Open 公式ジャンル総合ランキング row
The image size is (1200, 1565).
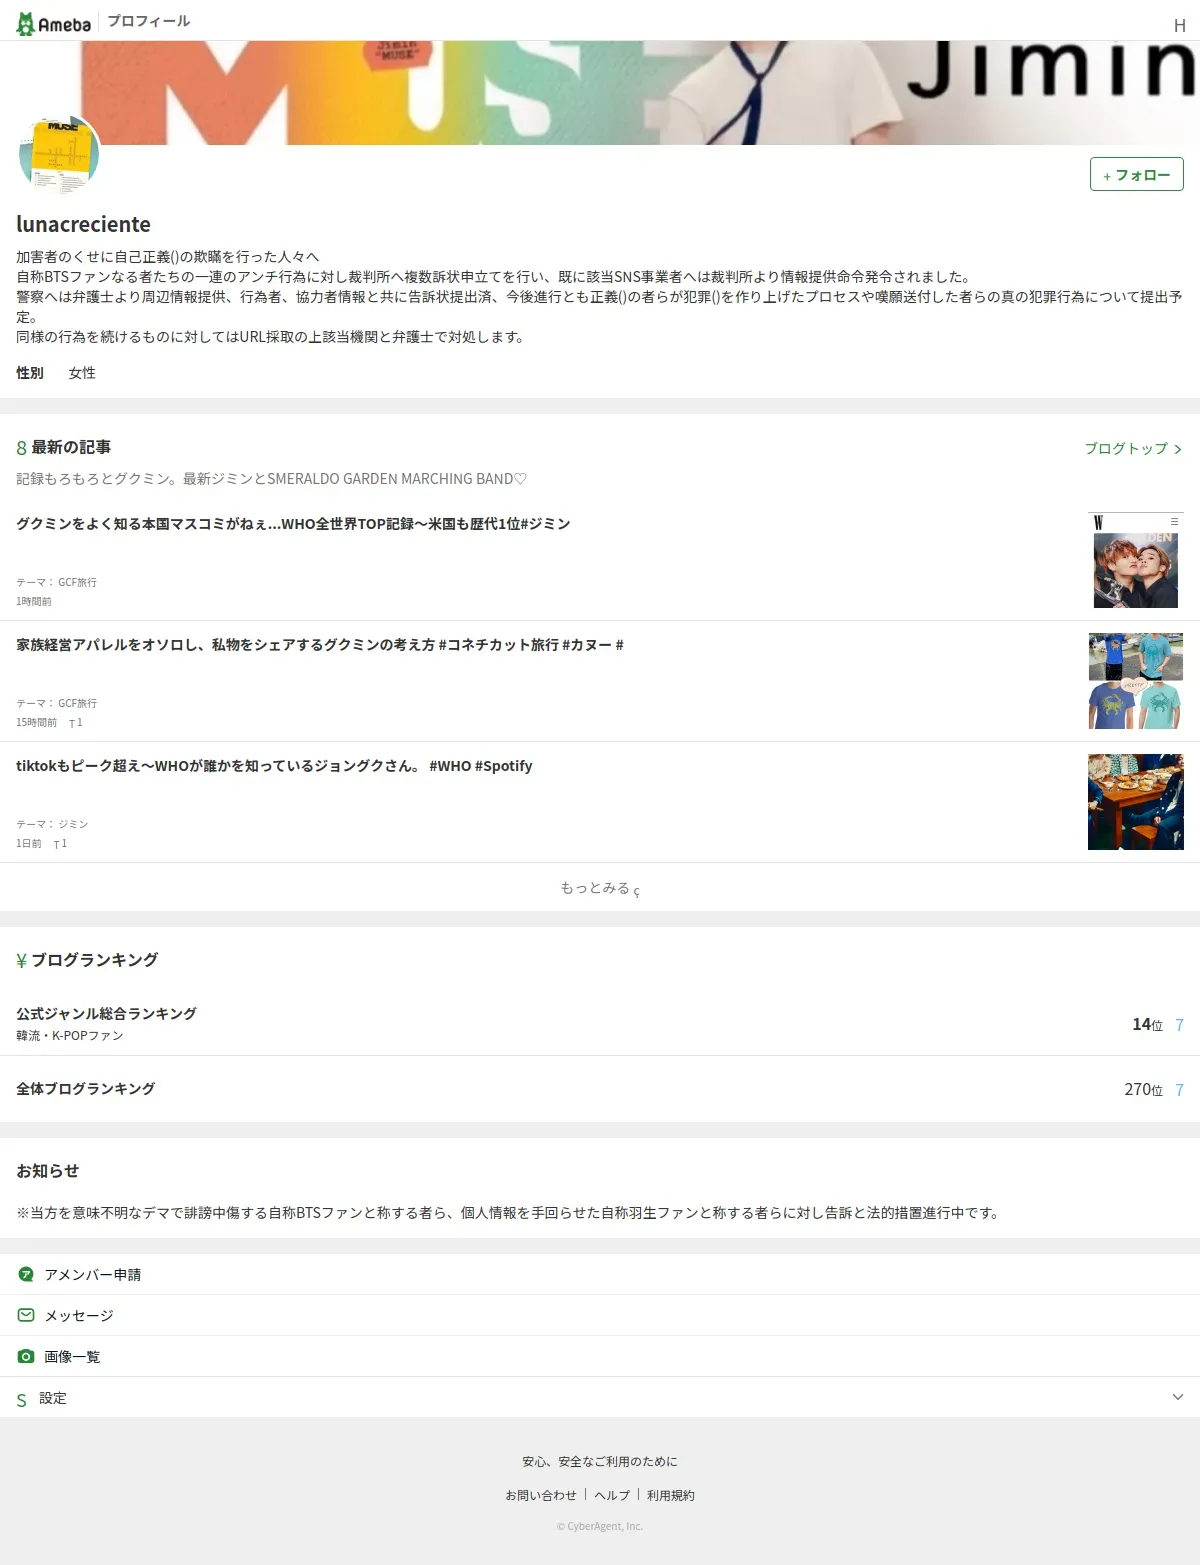point(600,1023)
